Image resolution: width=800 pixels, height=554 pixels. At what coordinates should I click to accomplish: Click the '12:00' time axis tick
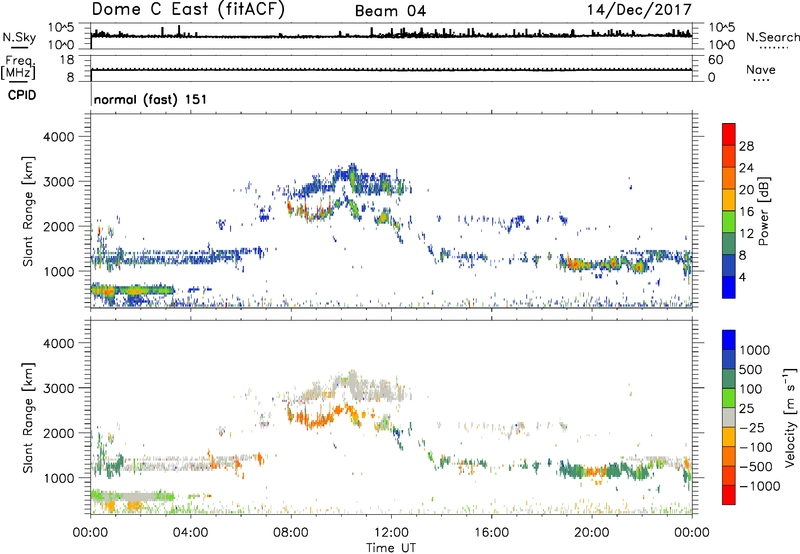(x=391, y=533)
